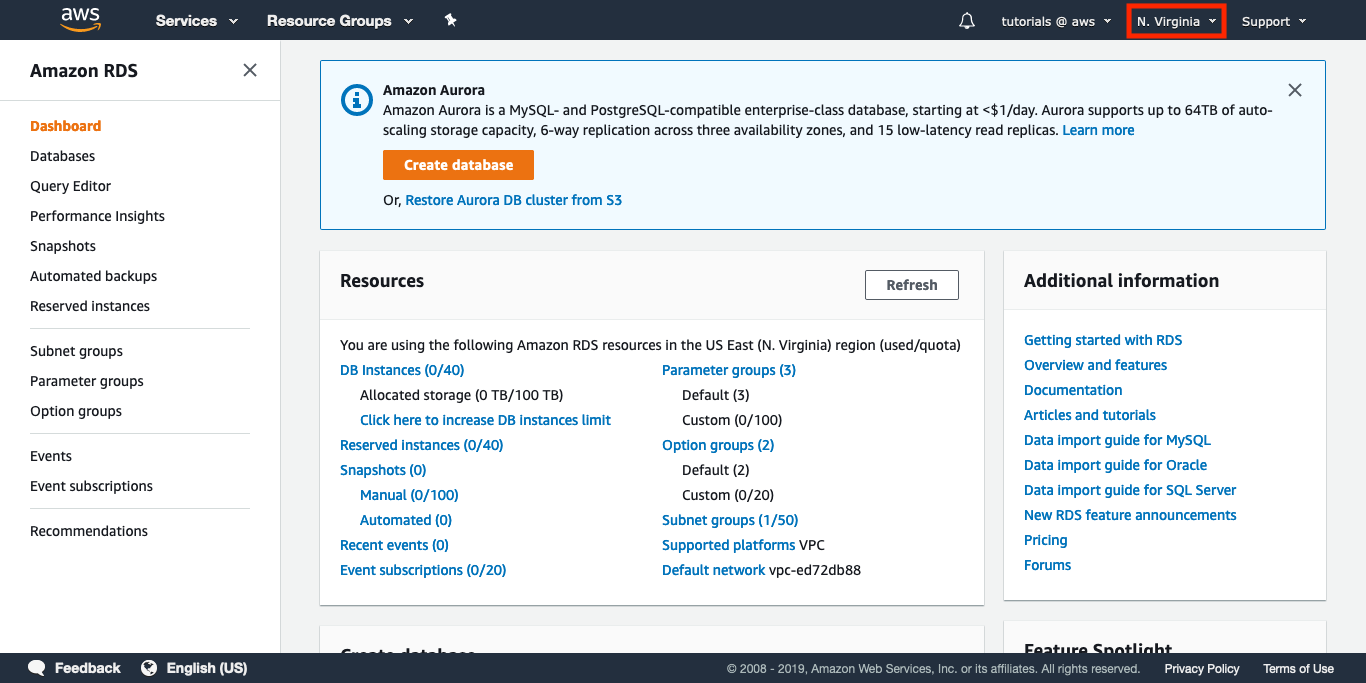1366x683 pixels.
Task: Click the info icon in Aurora banner
Action: pyautogui.click(x=356, y=100)
